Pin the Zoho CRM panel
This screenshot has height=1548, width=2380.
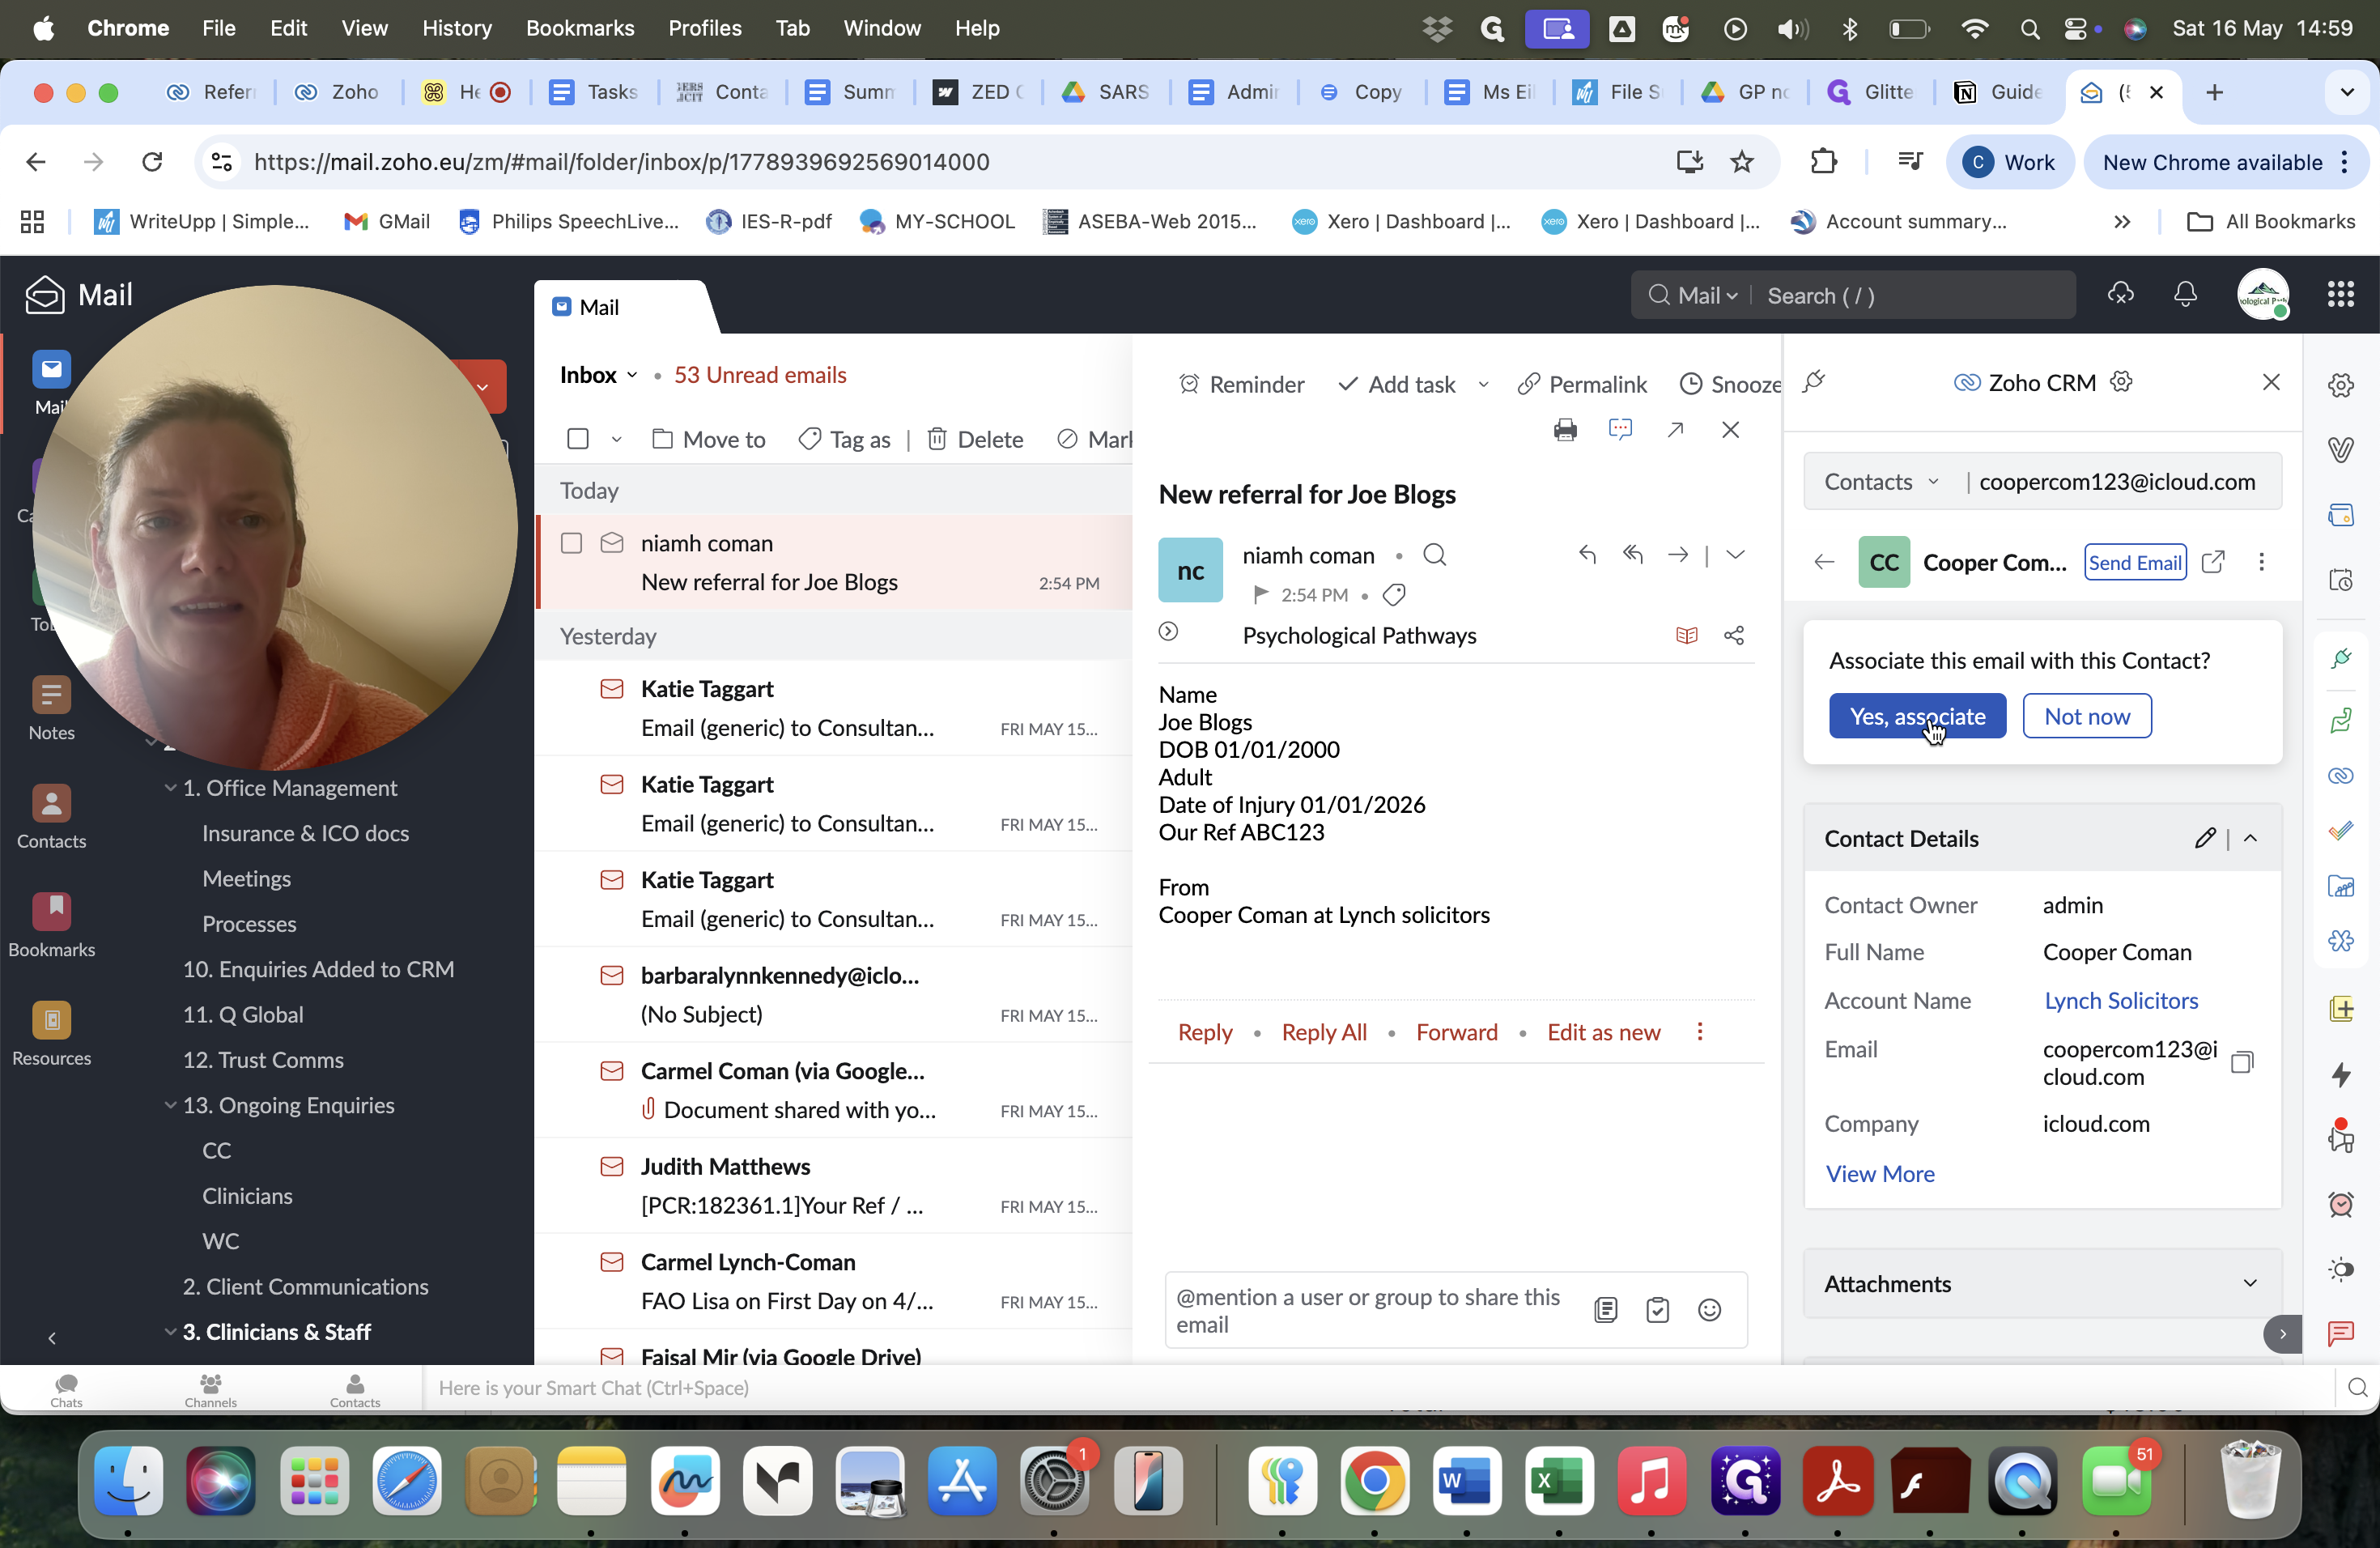[1814, 382]
